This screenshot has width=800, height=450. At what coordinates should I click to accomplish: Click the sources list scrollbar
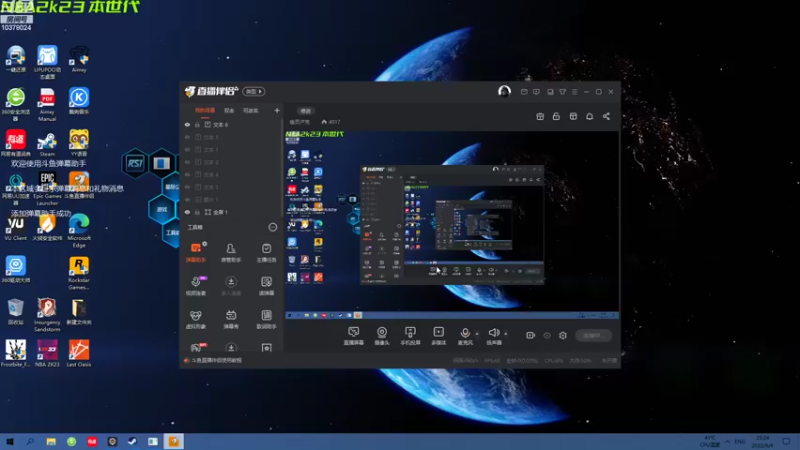(x=282, y=168)
